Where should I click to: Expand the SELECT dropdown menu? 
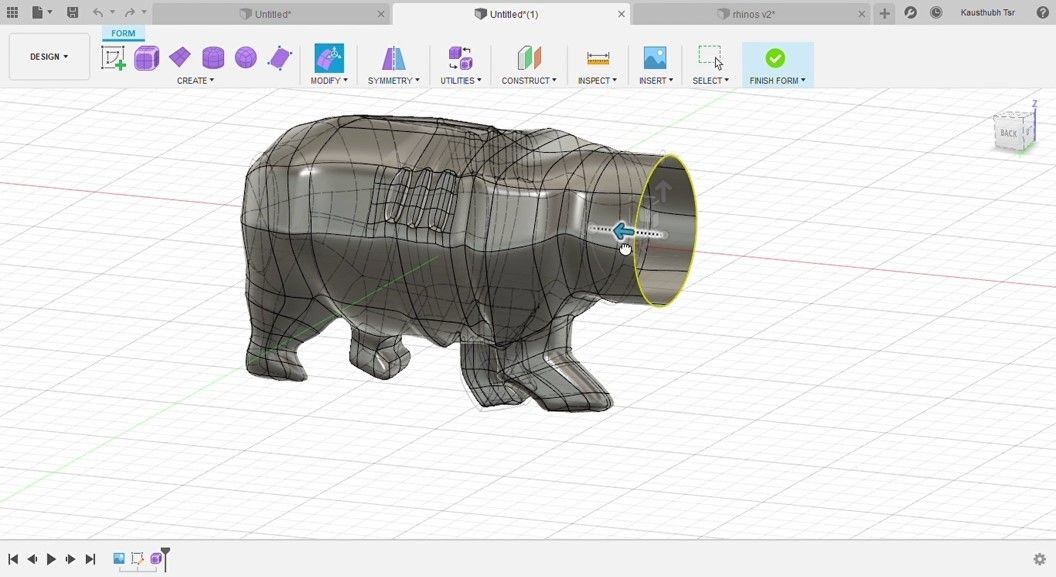coord(711,80)
